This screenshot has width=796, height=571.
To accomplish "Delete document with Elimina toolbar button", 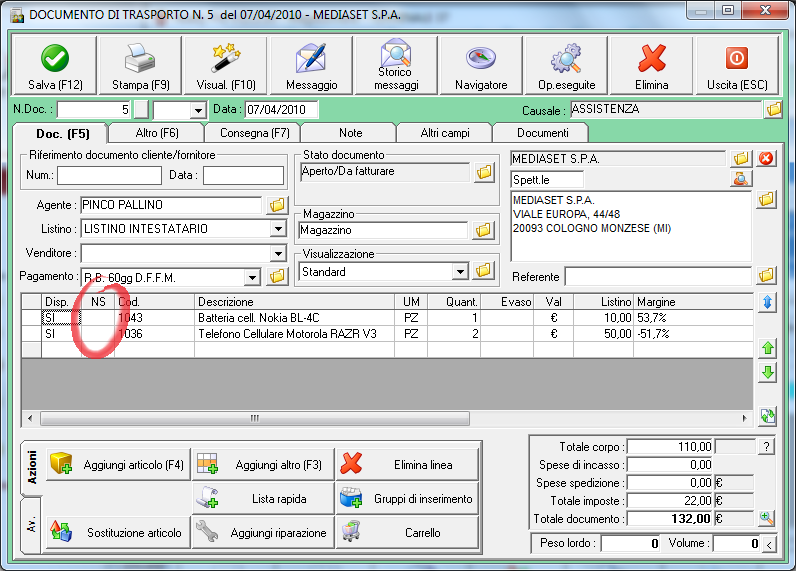I will pos(651,66).
